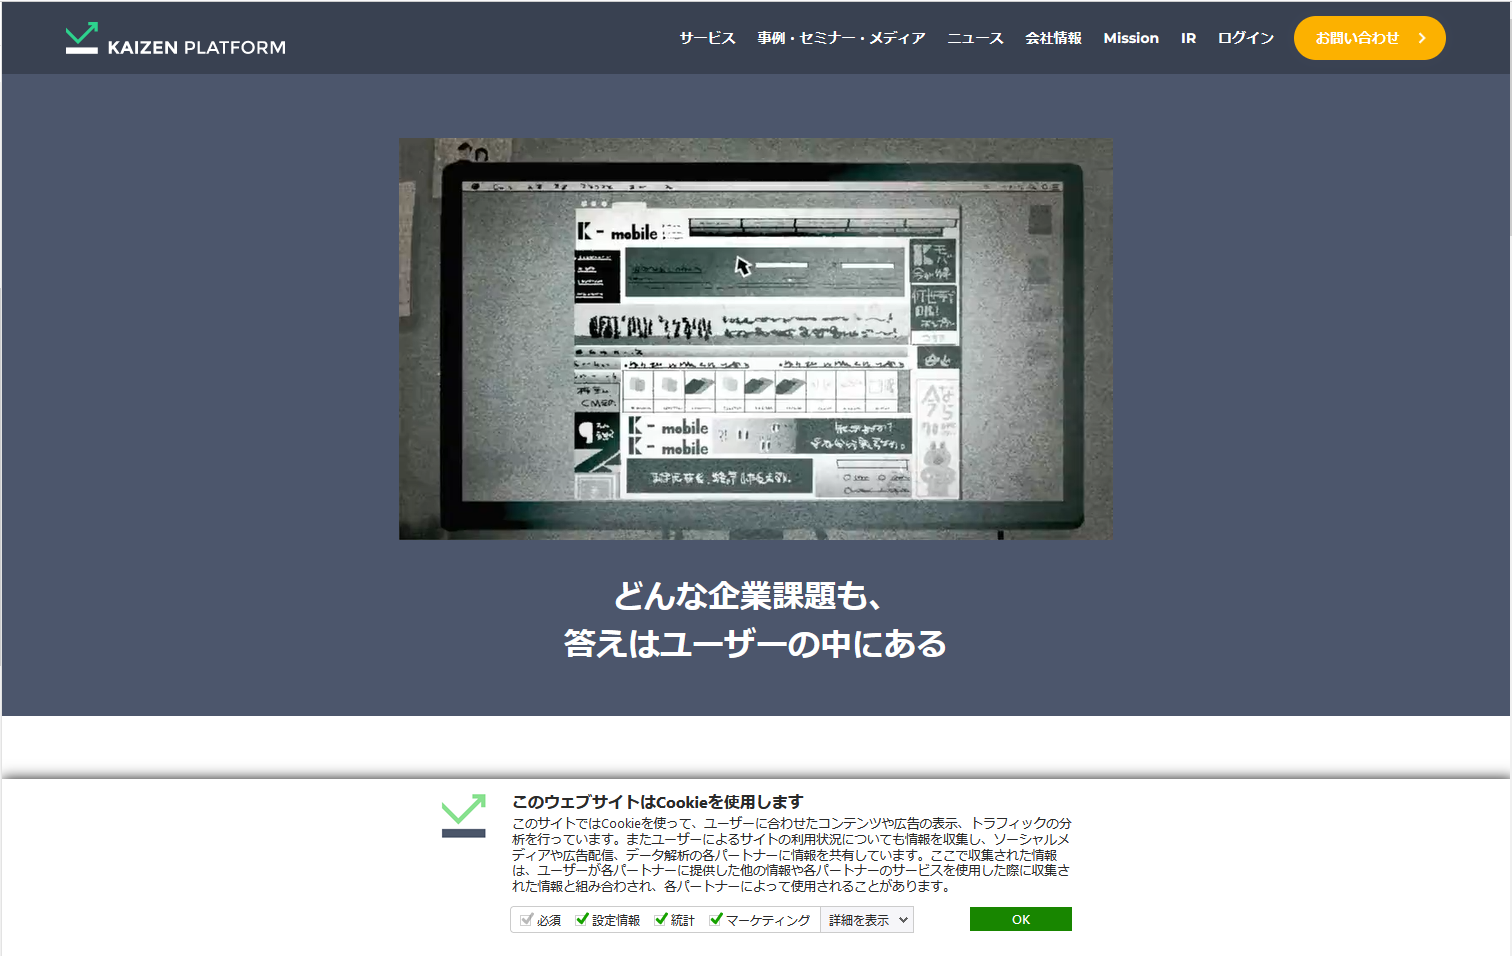Open the サービス menu
The width and height of the screenshot is (1512, 956).
[707, 38]
